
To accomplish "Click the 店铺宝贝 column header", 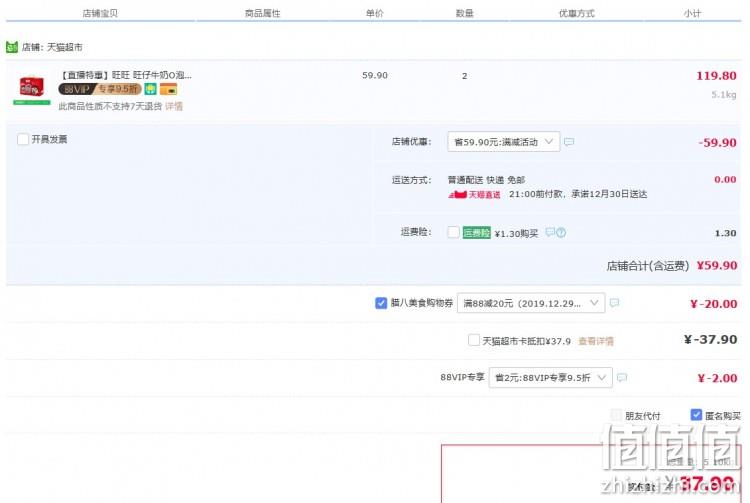I will point(100,13).
